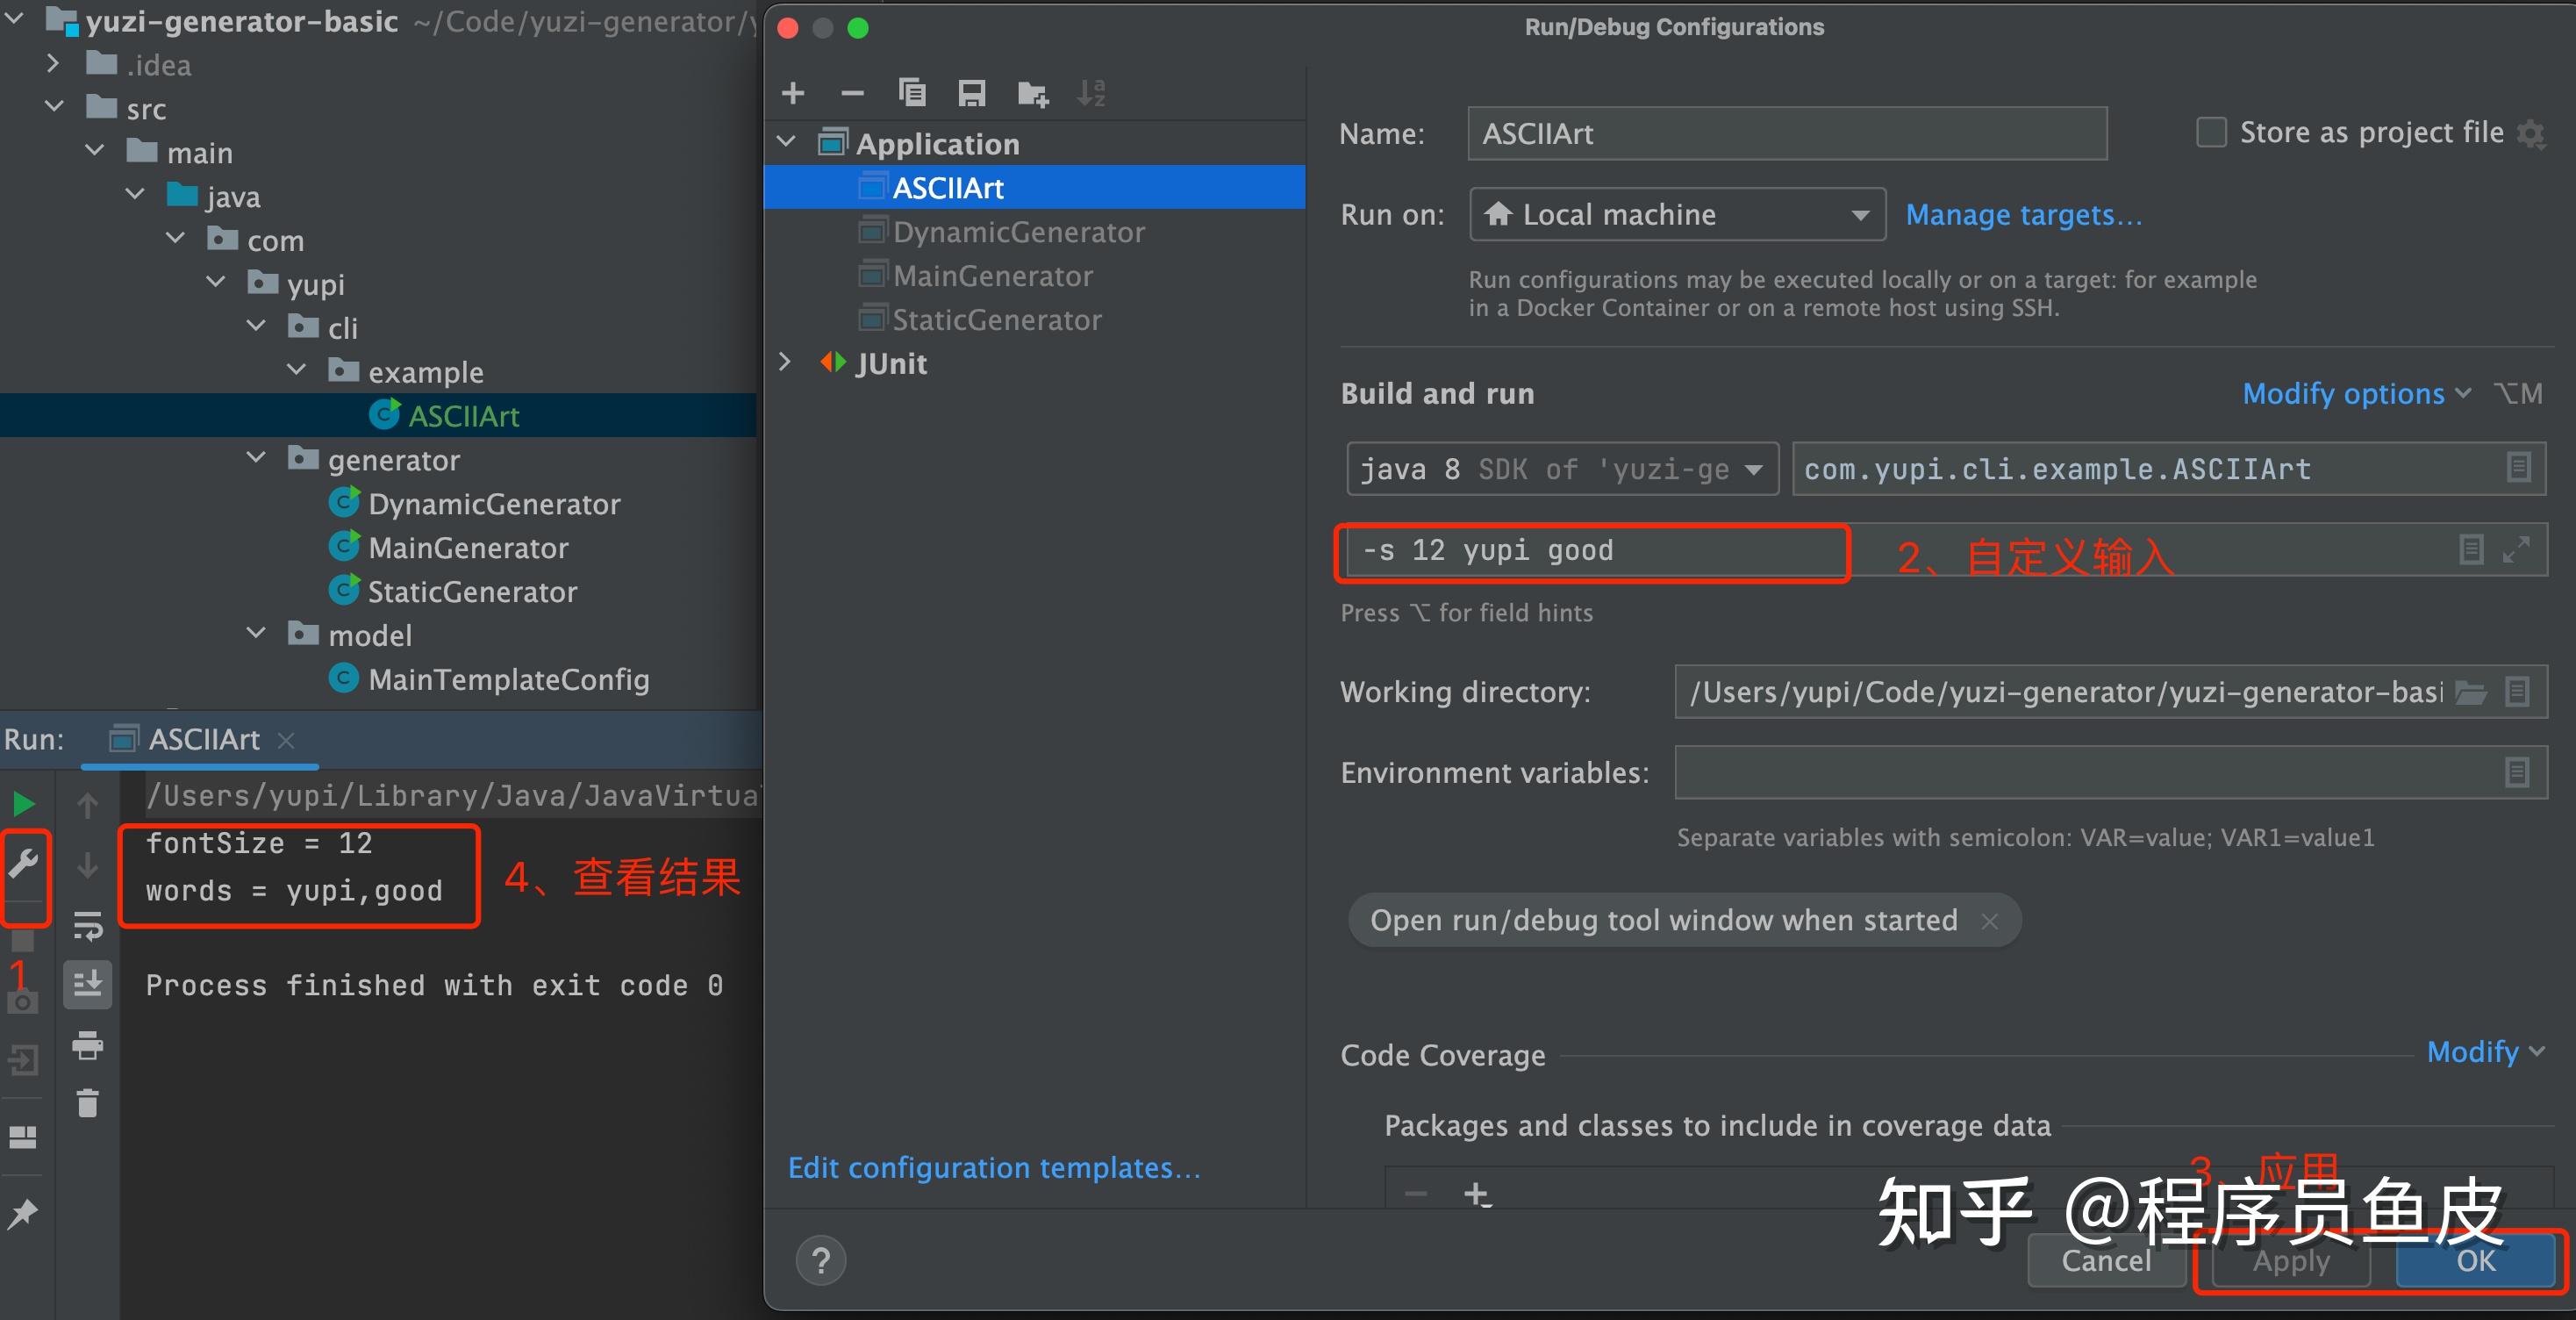Click the print icon in Run panel

click(x=88, y=1045)
